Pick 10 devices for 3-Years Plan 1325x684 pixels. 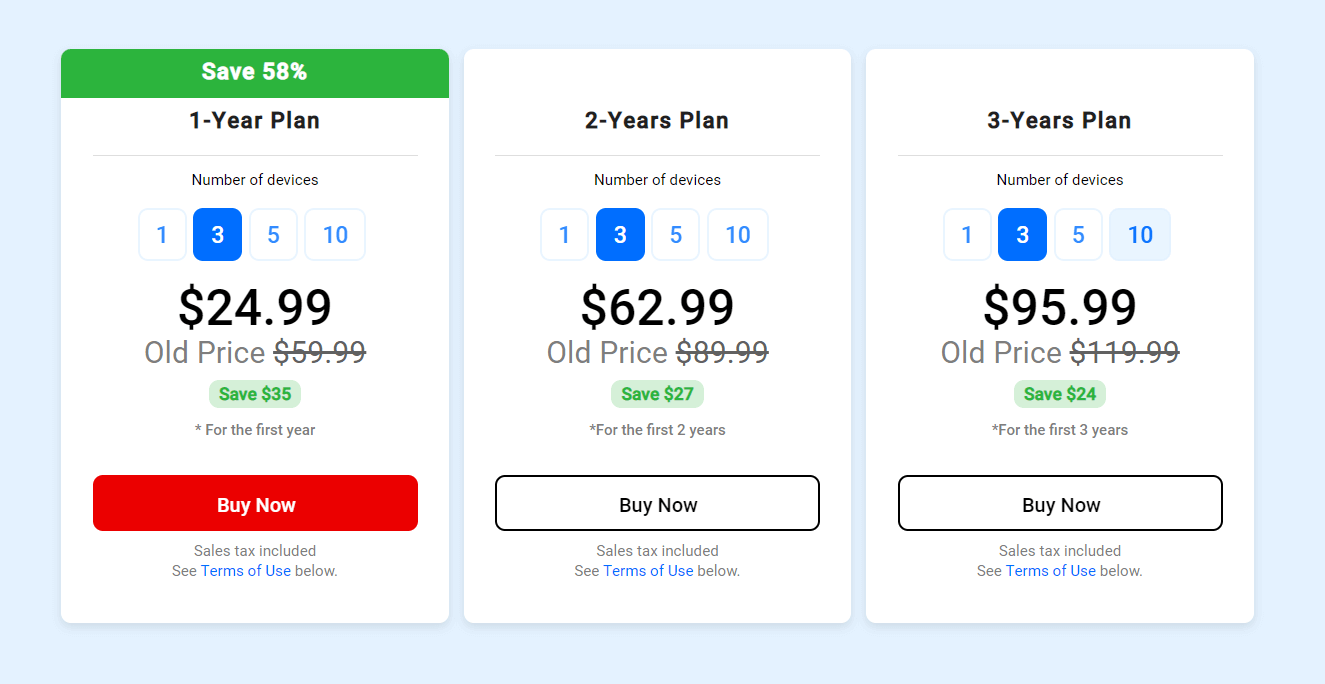(x=1140, y=235)
